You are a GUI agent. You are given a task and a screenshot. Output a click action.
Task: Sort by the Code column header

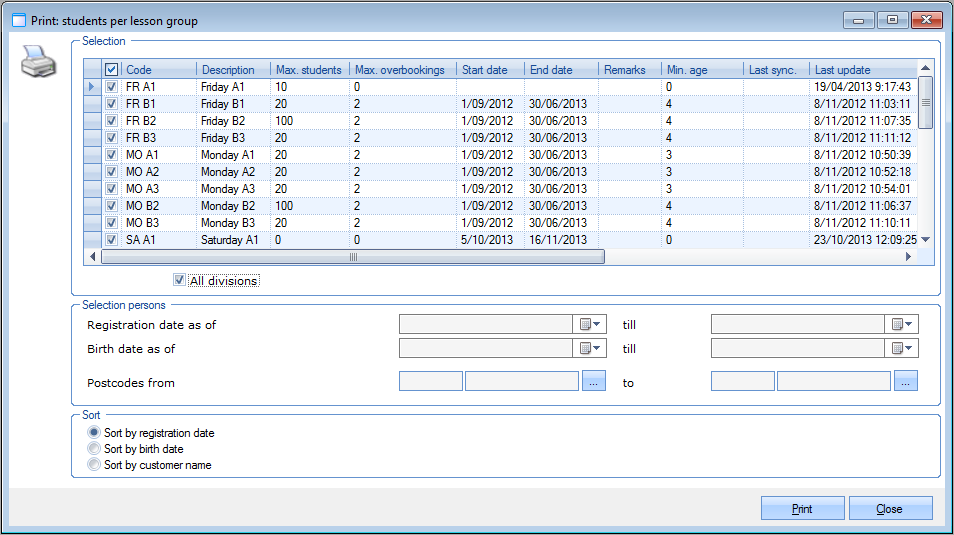point(158,70)
